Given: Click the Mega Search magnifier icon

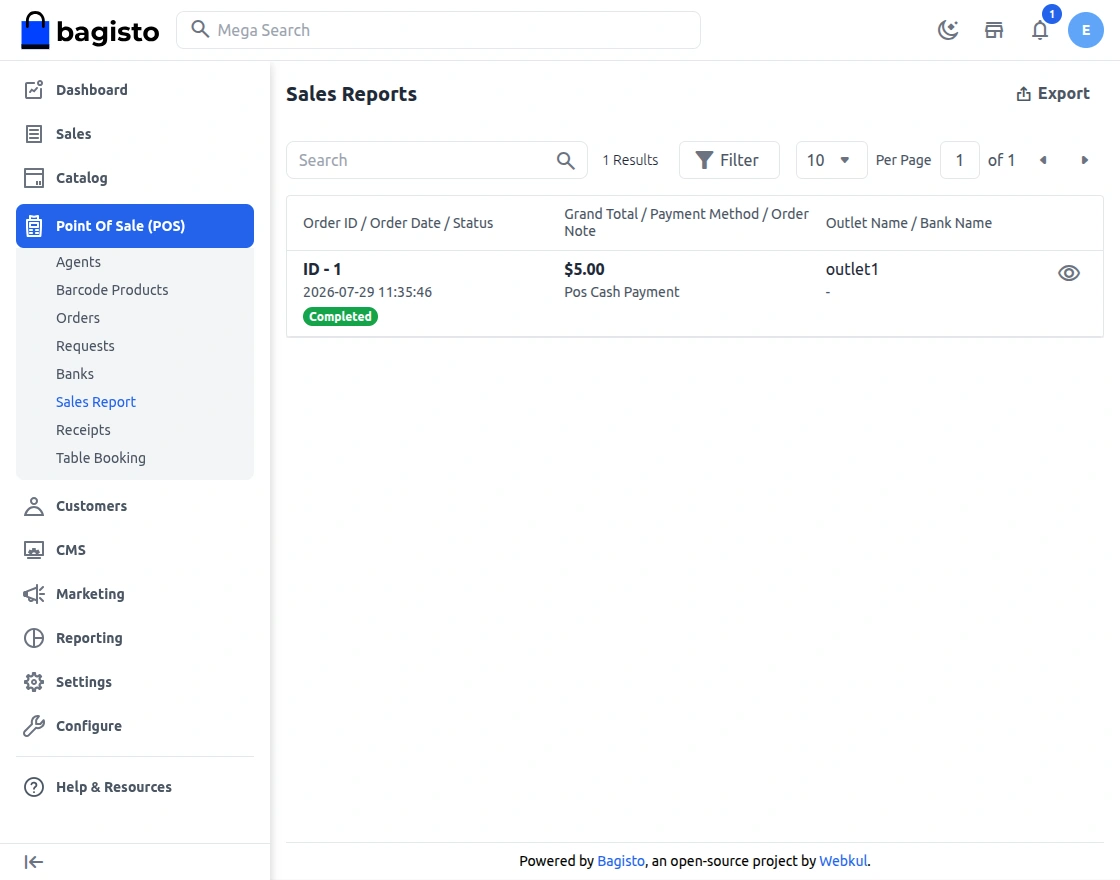Looking at the screenshot, I should tap(200, 29).
